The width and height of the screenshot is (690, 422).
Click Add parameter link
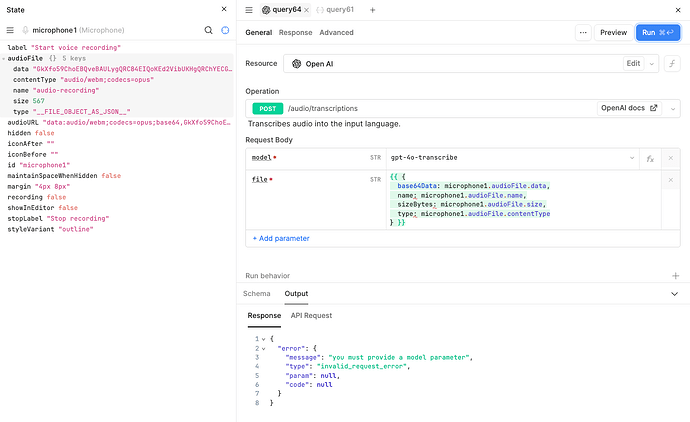pyautogui.click(x=281, y=238)
